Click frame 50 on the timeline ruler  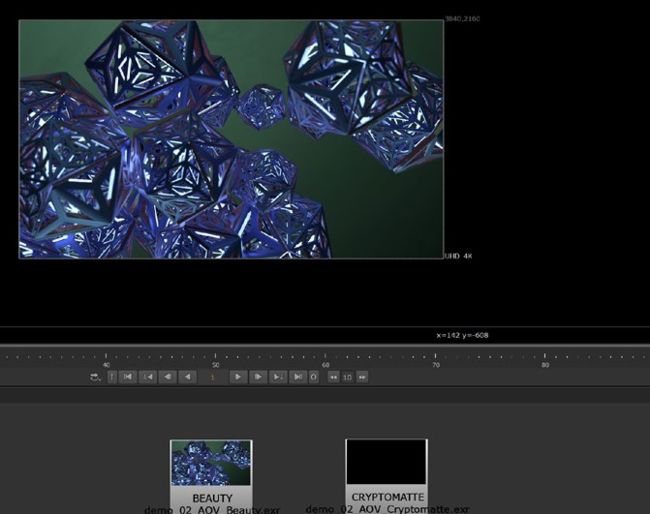click(x=216, y=357)
